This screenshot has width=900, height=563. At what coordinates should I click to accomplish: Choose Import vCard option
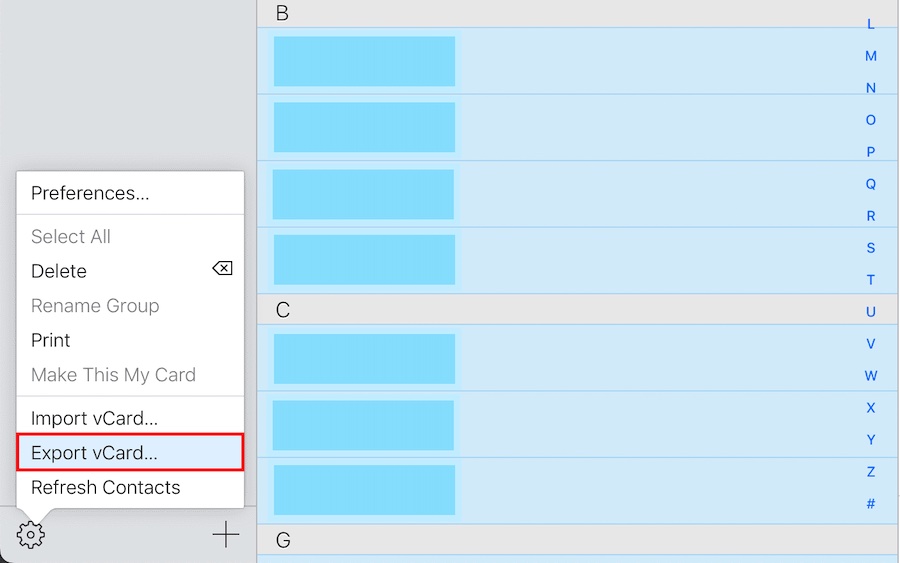point(94,418)
